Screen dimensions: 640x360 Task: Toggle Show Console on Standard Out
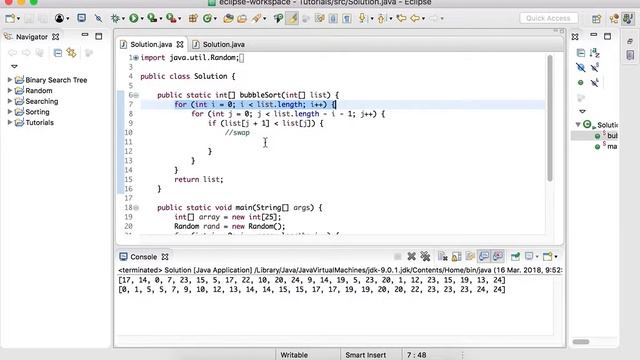(484, 256)
